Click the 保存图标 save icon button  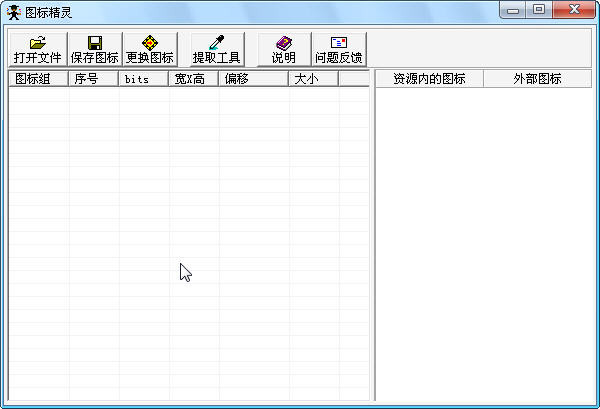[95, 49]
